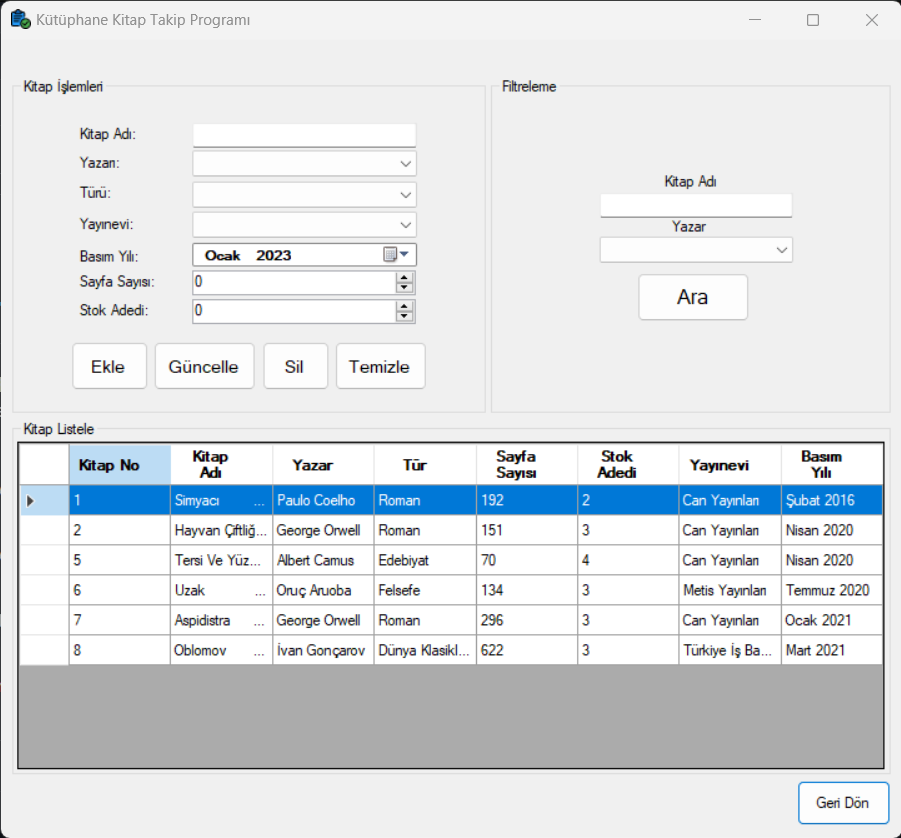Sort by Basım Yılı column header

[x=832, y=464]
